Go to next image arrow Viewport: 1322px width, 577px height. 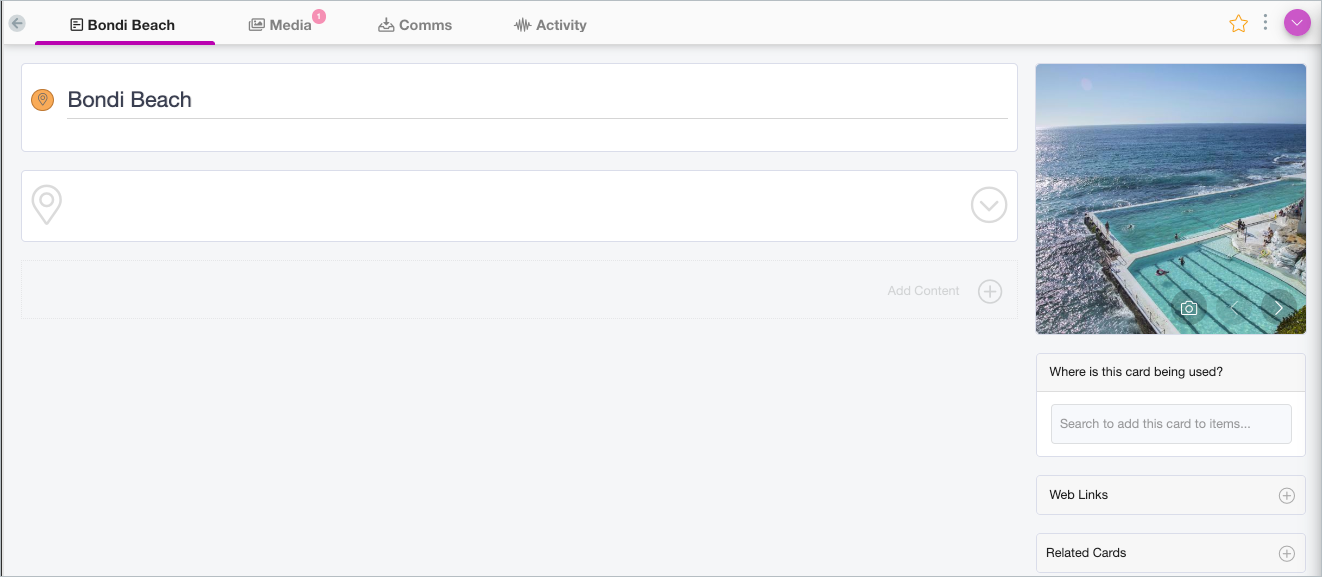tap(1279, 309)
